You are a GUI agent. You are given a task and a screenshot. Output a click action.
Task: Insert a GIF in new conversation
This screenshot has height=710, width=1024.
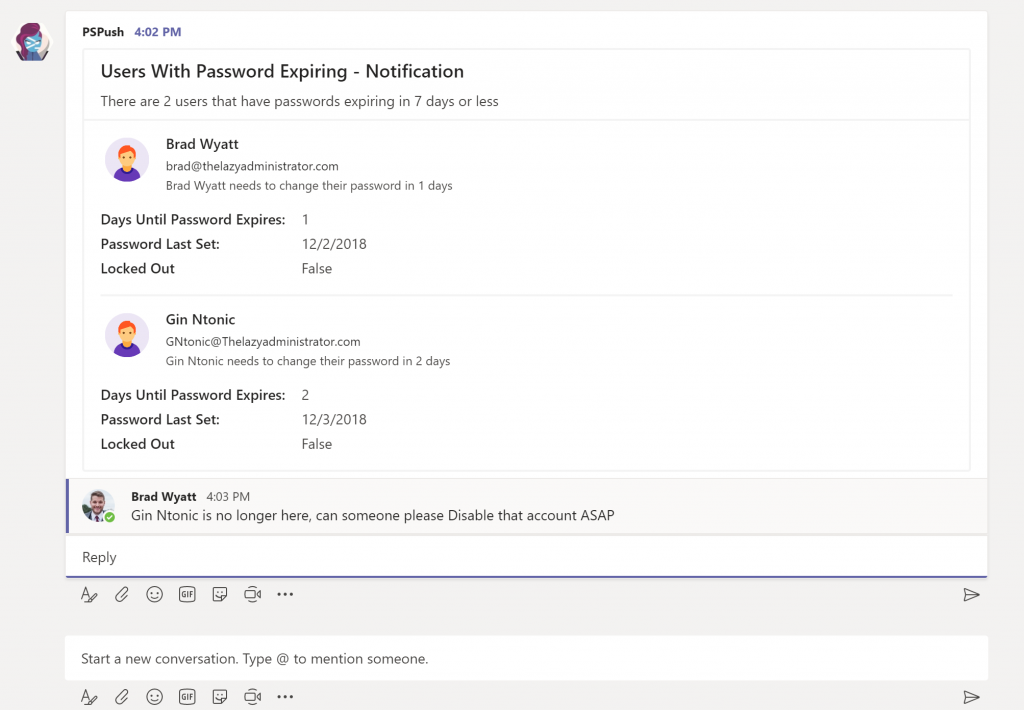click(187, 697)
